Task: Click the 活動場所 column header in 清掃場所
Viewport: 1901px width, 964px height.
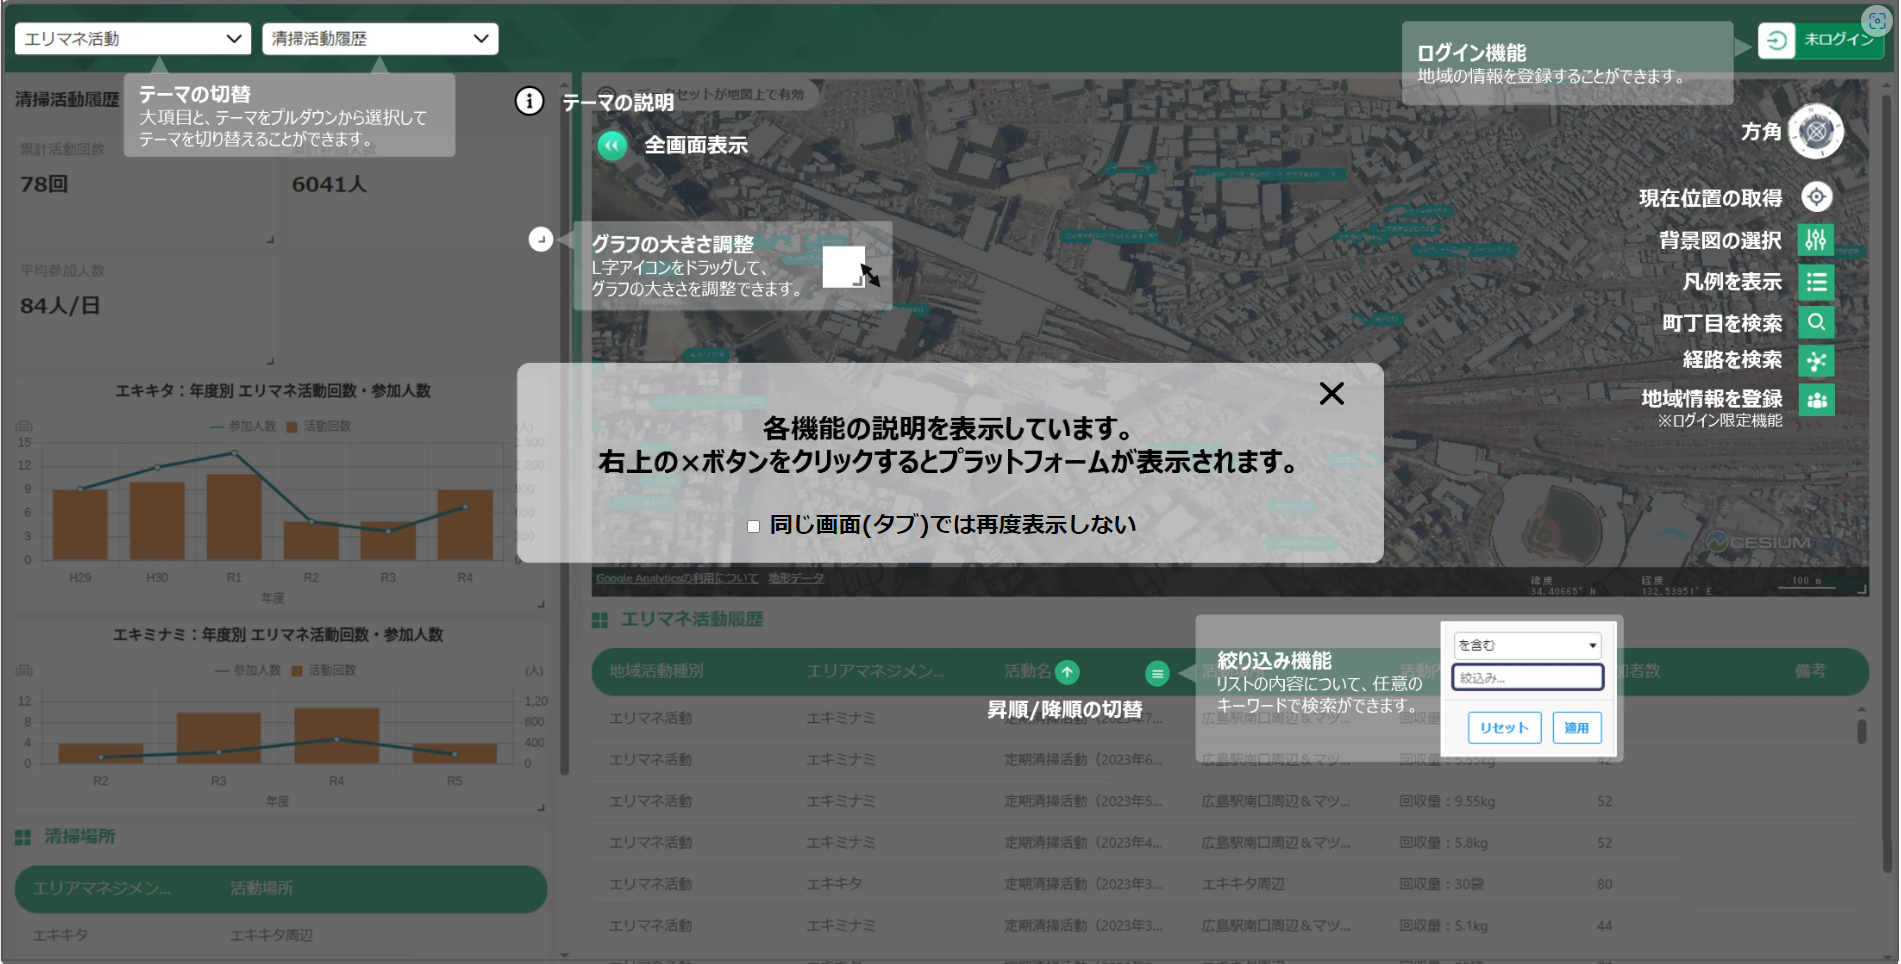Action: tap(262, 888)
